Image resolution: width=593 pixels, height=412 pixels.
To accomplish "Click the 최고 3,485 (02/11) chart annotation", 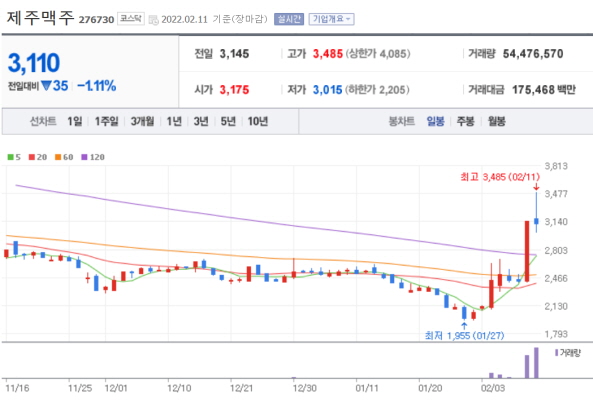I will (500, 177).
